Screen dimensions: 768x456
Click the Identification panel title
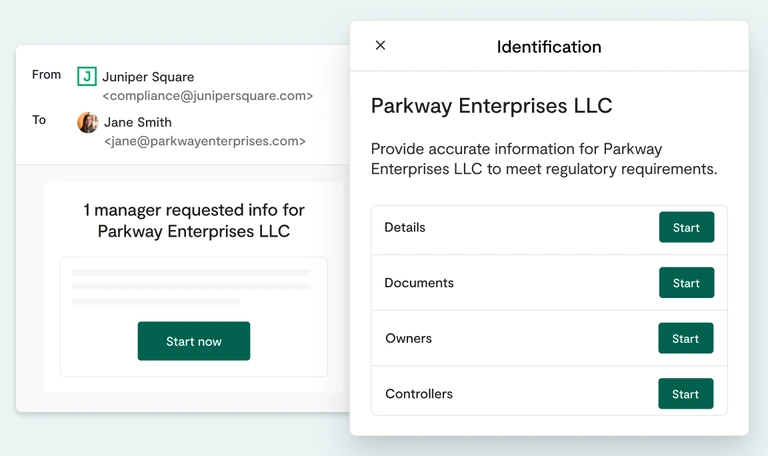[549, 47]
